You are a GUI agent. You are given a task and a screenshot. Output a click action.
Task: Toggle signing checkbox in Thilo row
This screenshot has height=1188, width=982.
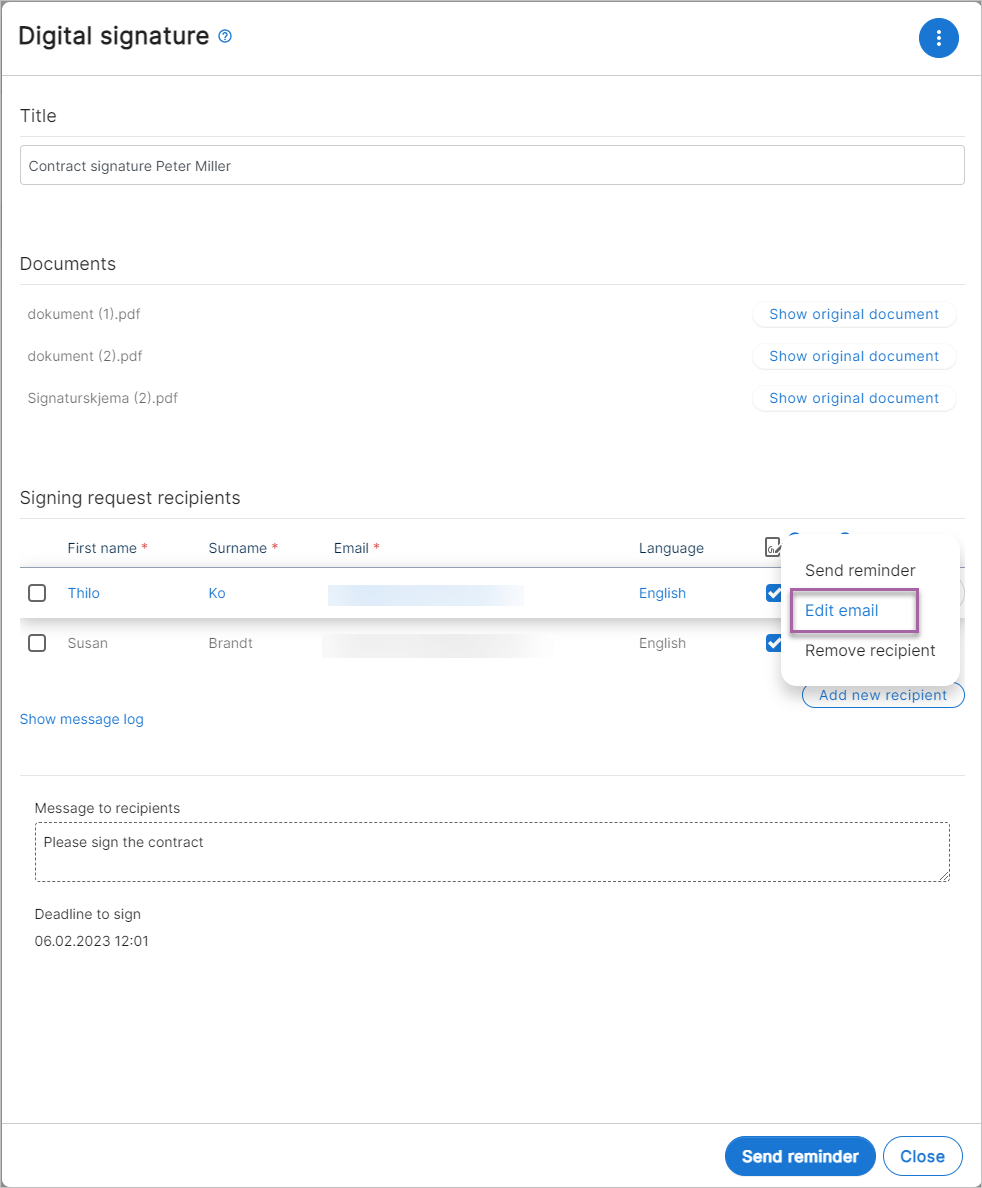(773, 592)
